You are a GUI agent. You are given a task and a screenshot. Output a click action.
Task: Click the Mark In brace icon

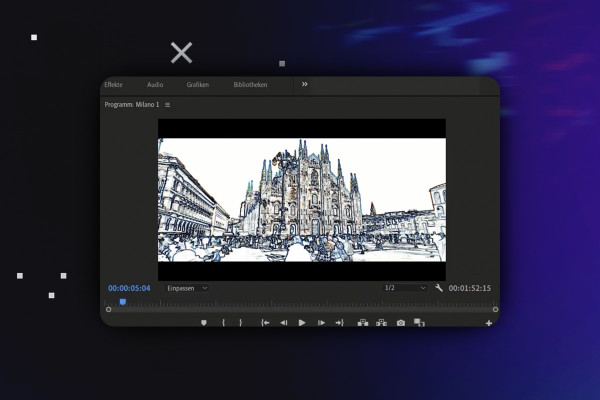tap(223, 323)
